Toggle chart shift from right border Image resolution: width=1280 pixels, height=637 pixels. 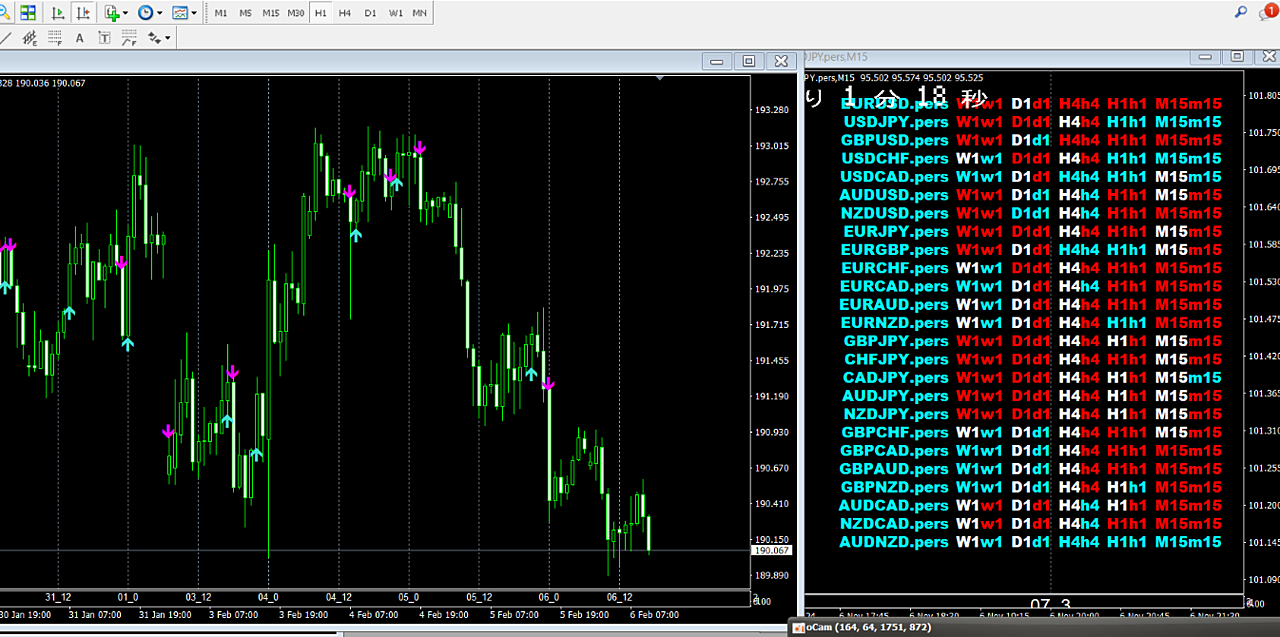coord(83,13)
